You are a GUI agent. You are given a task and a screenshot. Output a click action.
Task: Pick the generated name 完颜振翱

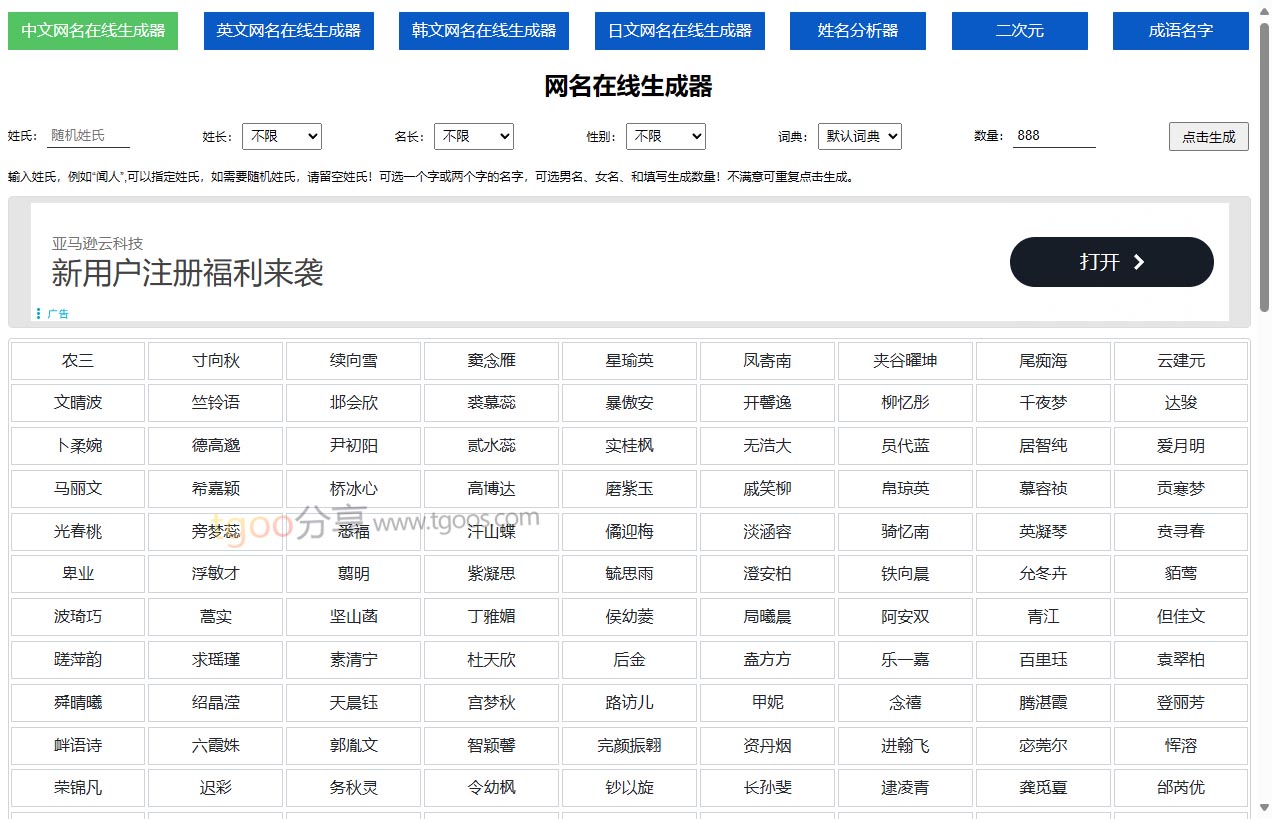coord(629,746)
